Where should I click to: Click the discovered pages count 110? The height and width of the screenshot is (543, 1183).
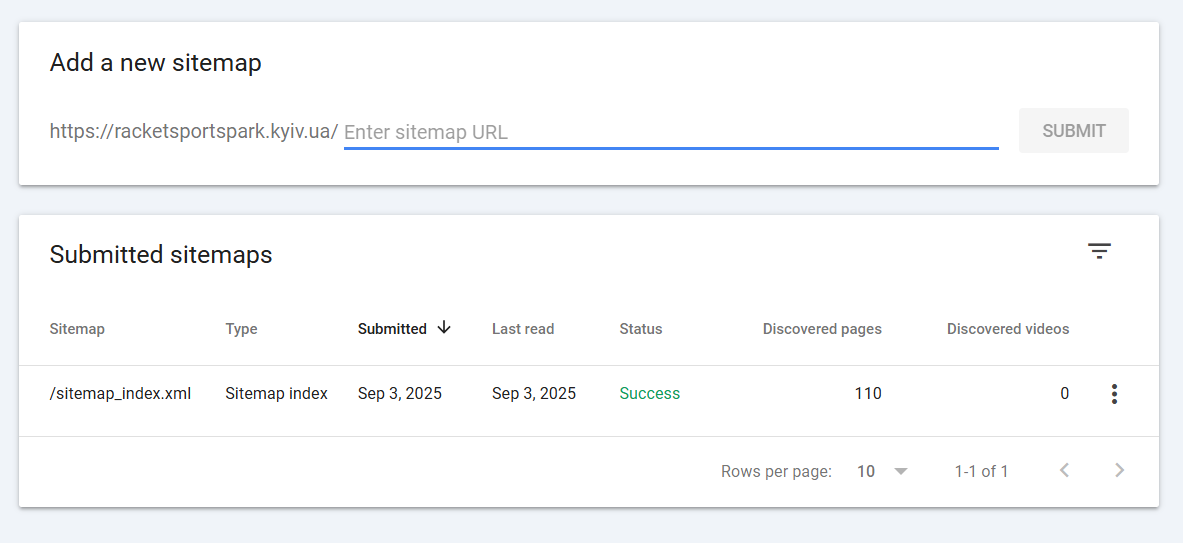[x=868, y=394]
